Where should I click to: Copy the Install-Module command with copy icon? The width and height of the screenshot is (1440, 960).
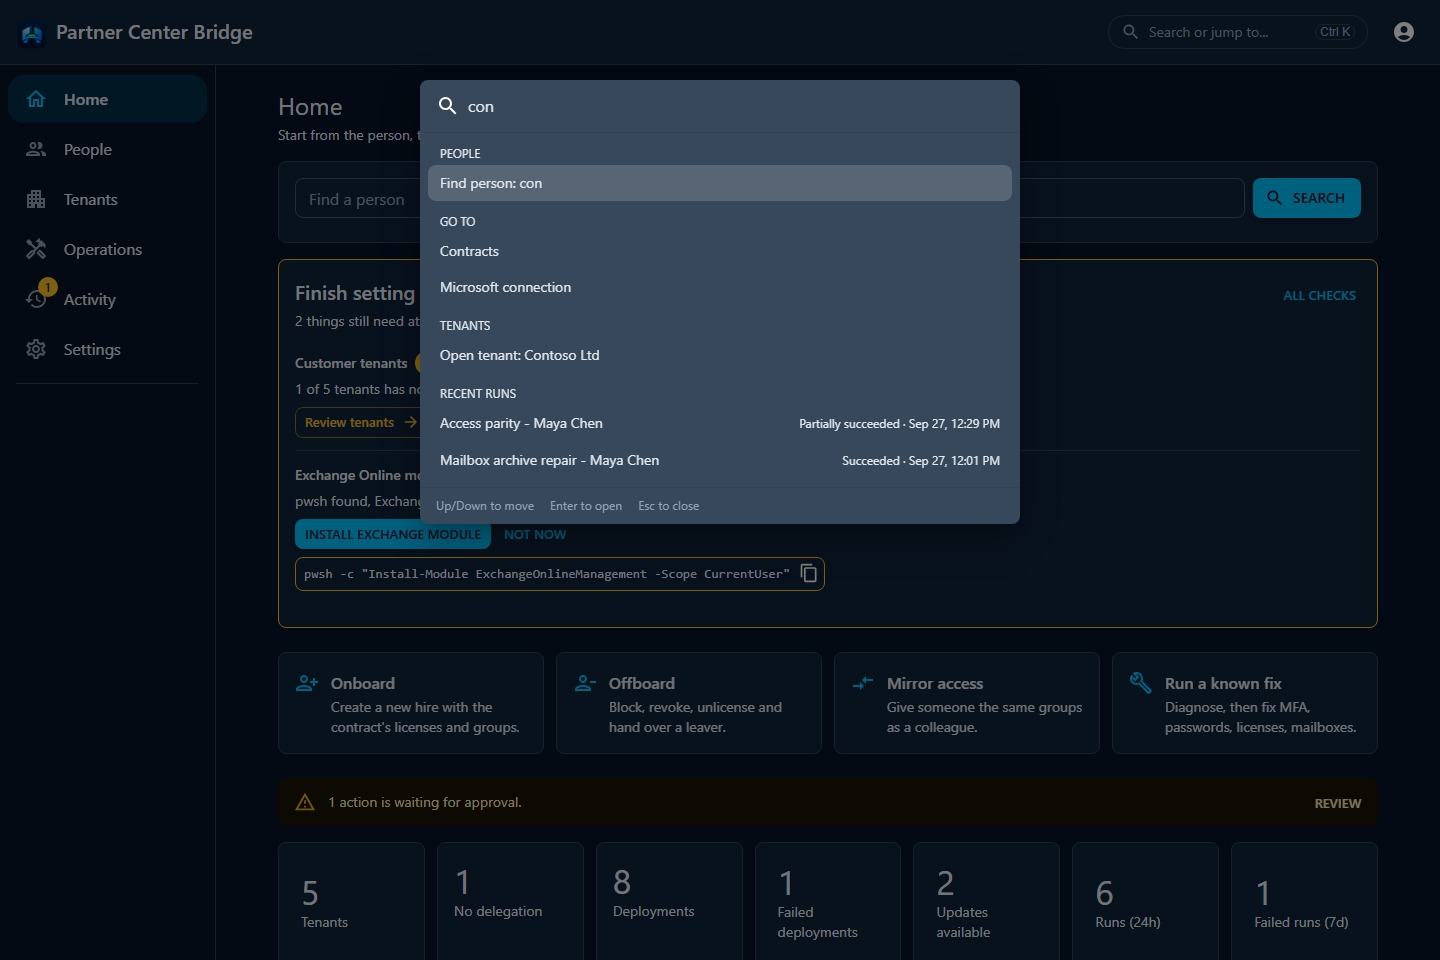pyautogui.click(x=809, y=573)
